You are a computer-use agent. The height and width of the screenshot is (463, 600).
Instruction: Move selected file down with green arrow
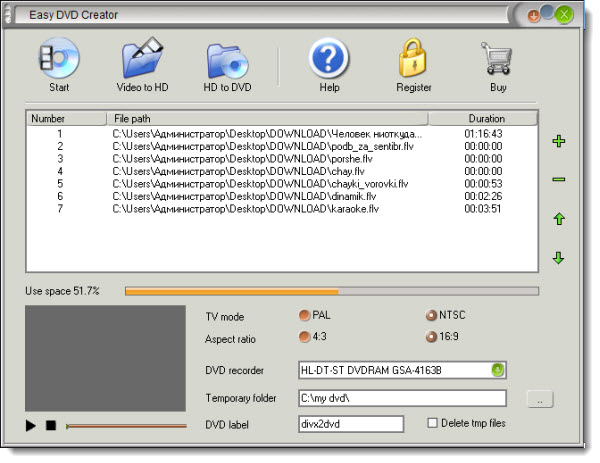pos(559,258)
